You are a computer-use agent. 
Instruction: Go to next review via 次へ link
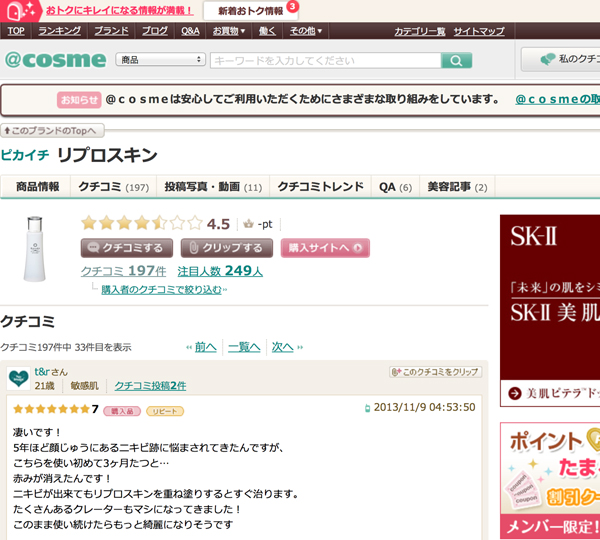pos(283,347)
